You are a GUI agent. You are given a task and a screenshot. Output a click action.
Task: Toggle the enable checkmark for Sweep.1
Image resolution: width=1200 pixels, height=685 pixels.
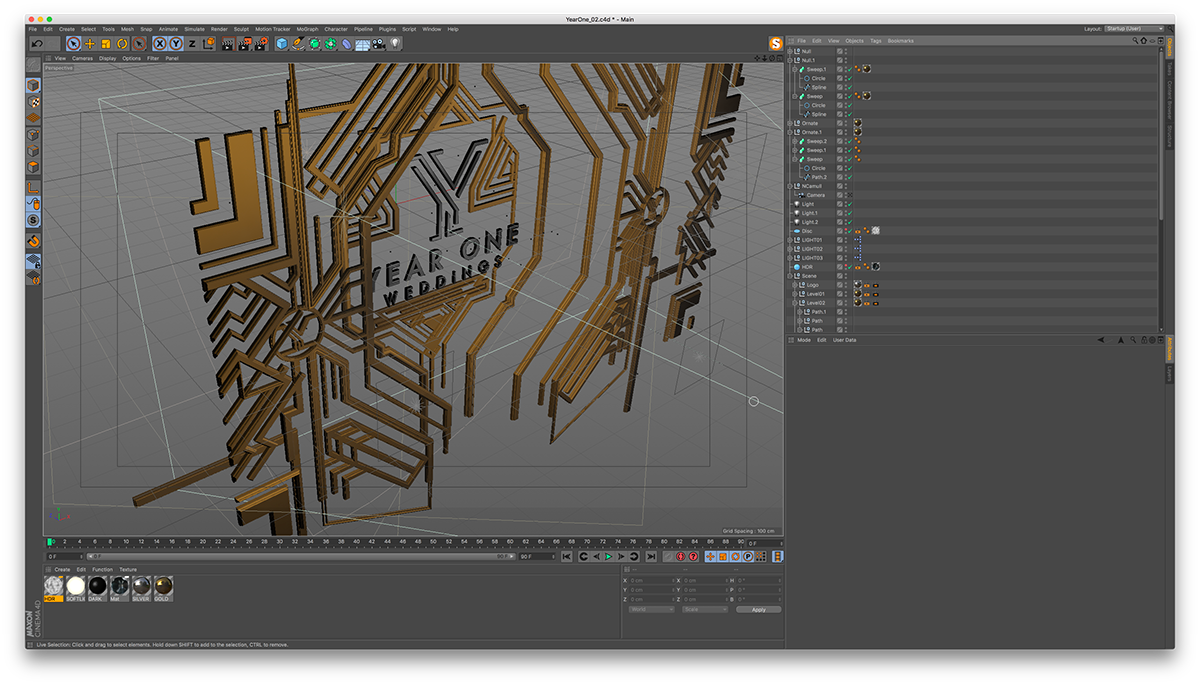pyautogui.click(x=848, y=69)
